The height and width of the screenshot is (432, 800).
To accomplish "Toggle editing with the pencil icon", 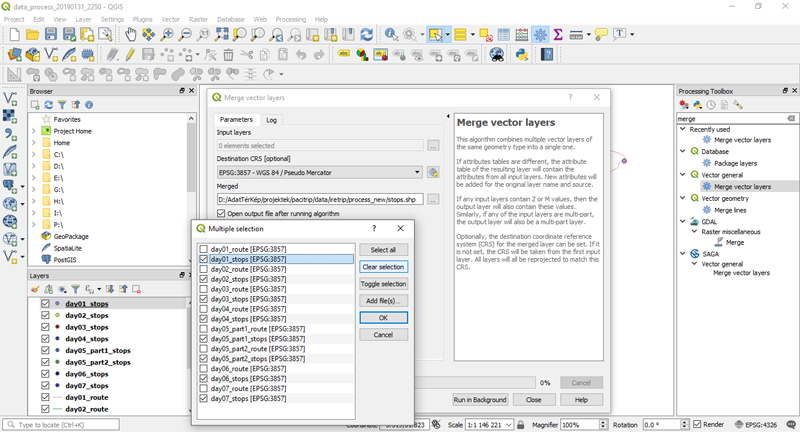I will point(130,54).
